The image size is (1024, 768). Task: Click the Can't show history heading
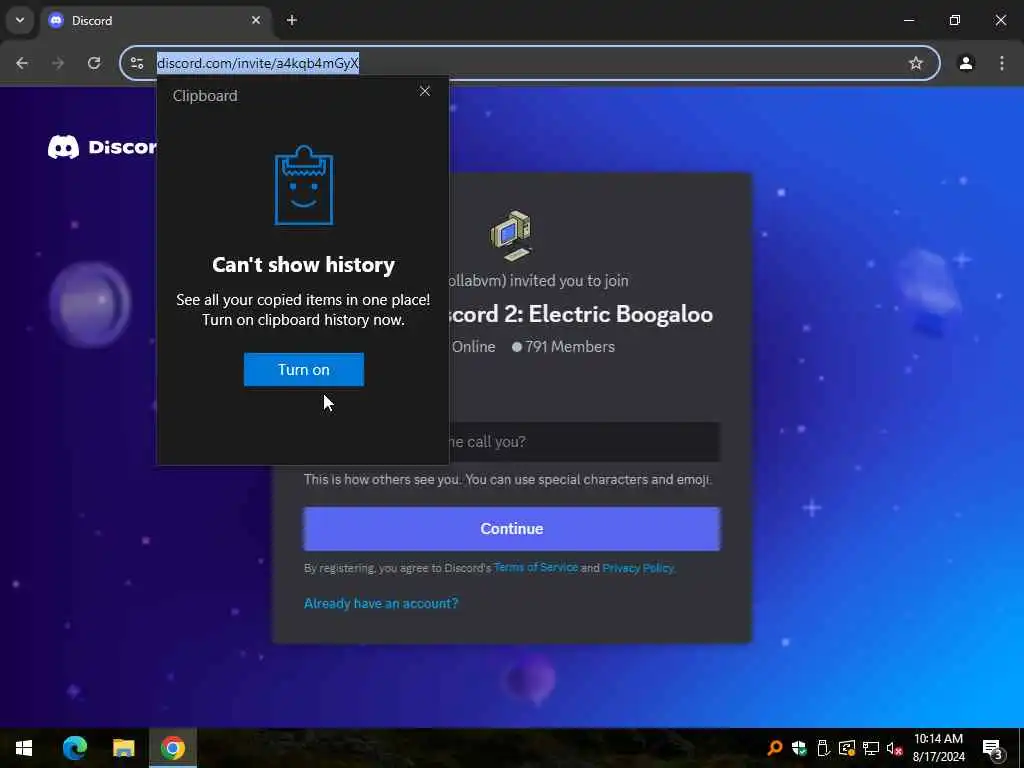[x=304, y=264]
